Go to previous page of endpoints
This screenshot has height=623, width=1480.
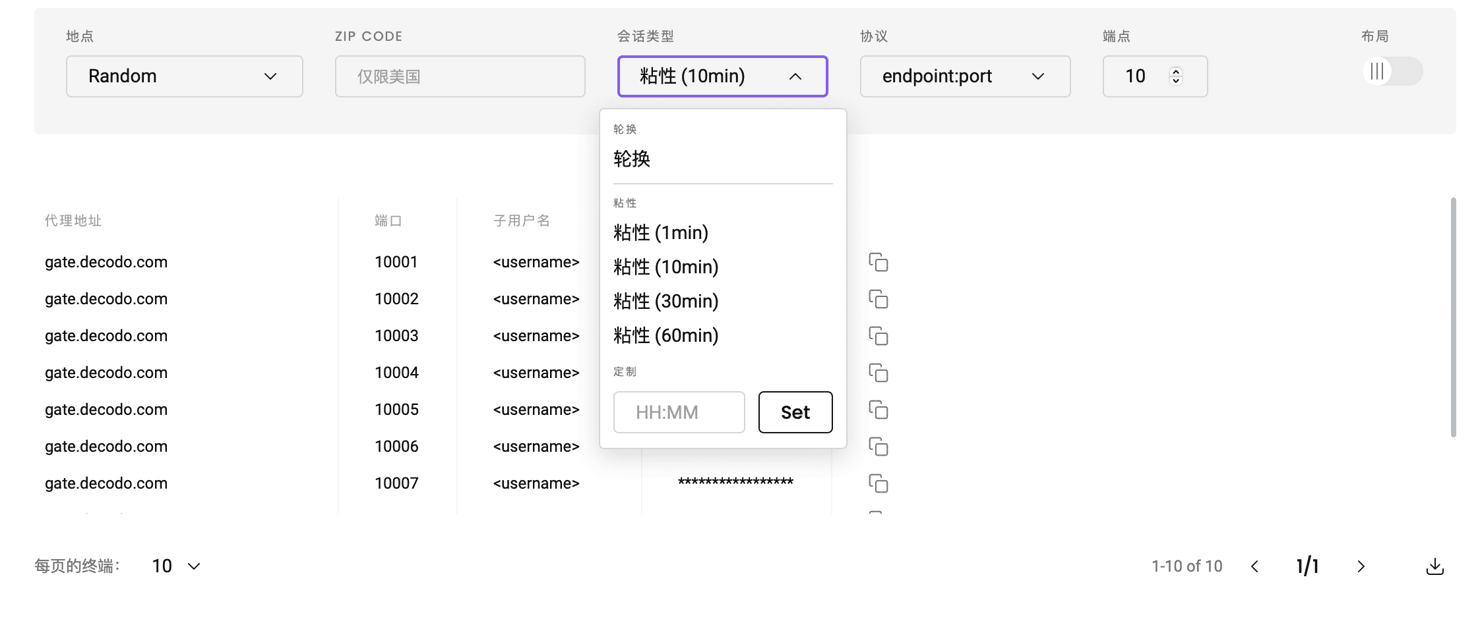[x=1255, y=567]
